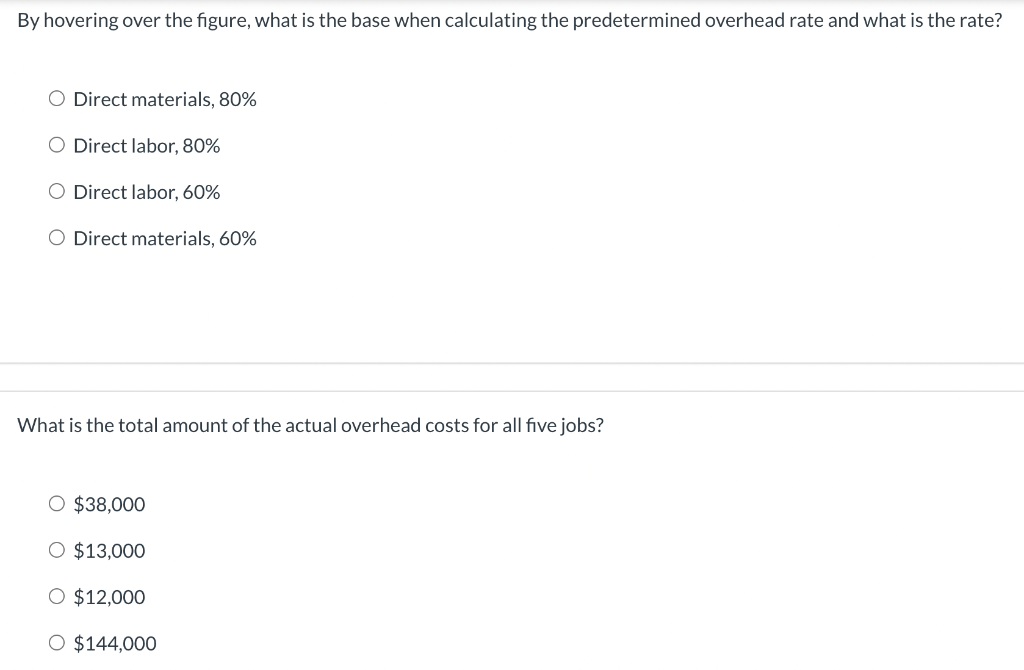Image resolution: width=1024 pixels, height=670 pixels.
Task: Pick '$144,000' as the total overhead amount
Action: pyautogui.click(x=57, y=642)
